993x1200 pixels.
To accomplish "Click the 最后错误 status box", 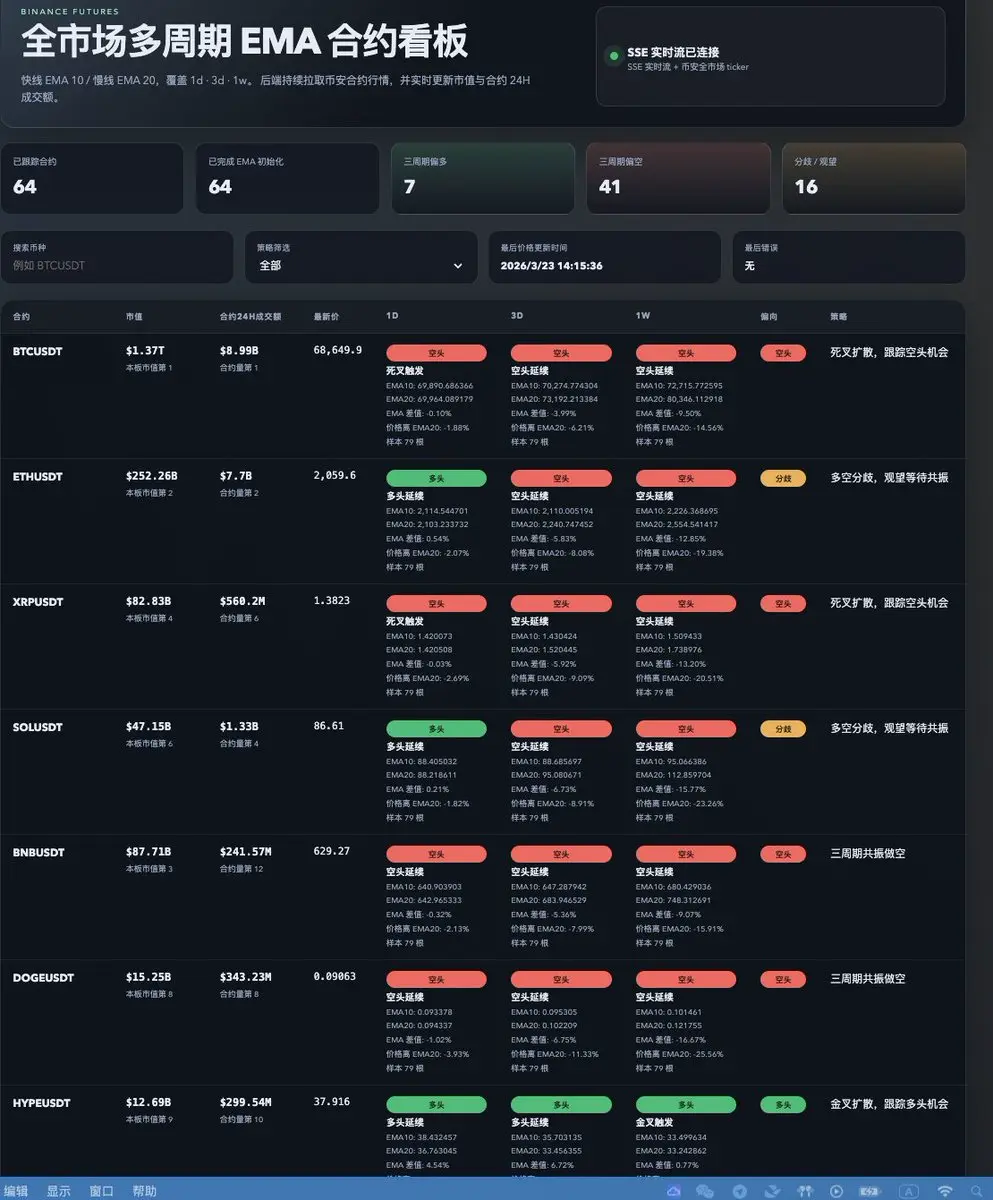I will tap(849, 257).
